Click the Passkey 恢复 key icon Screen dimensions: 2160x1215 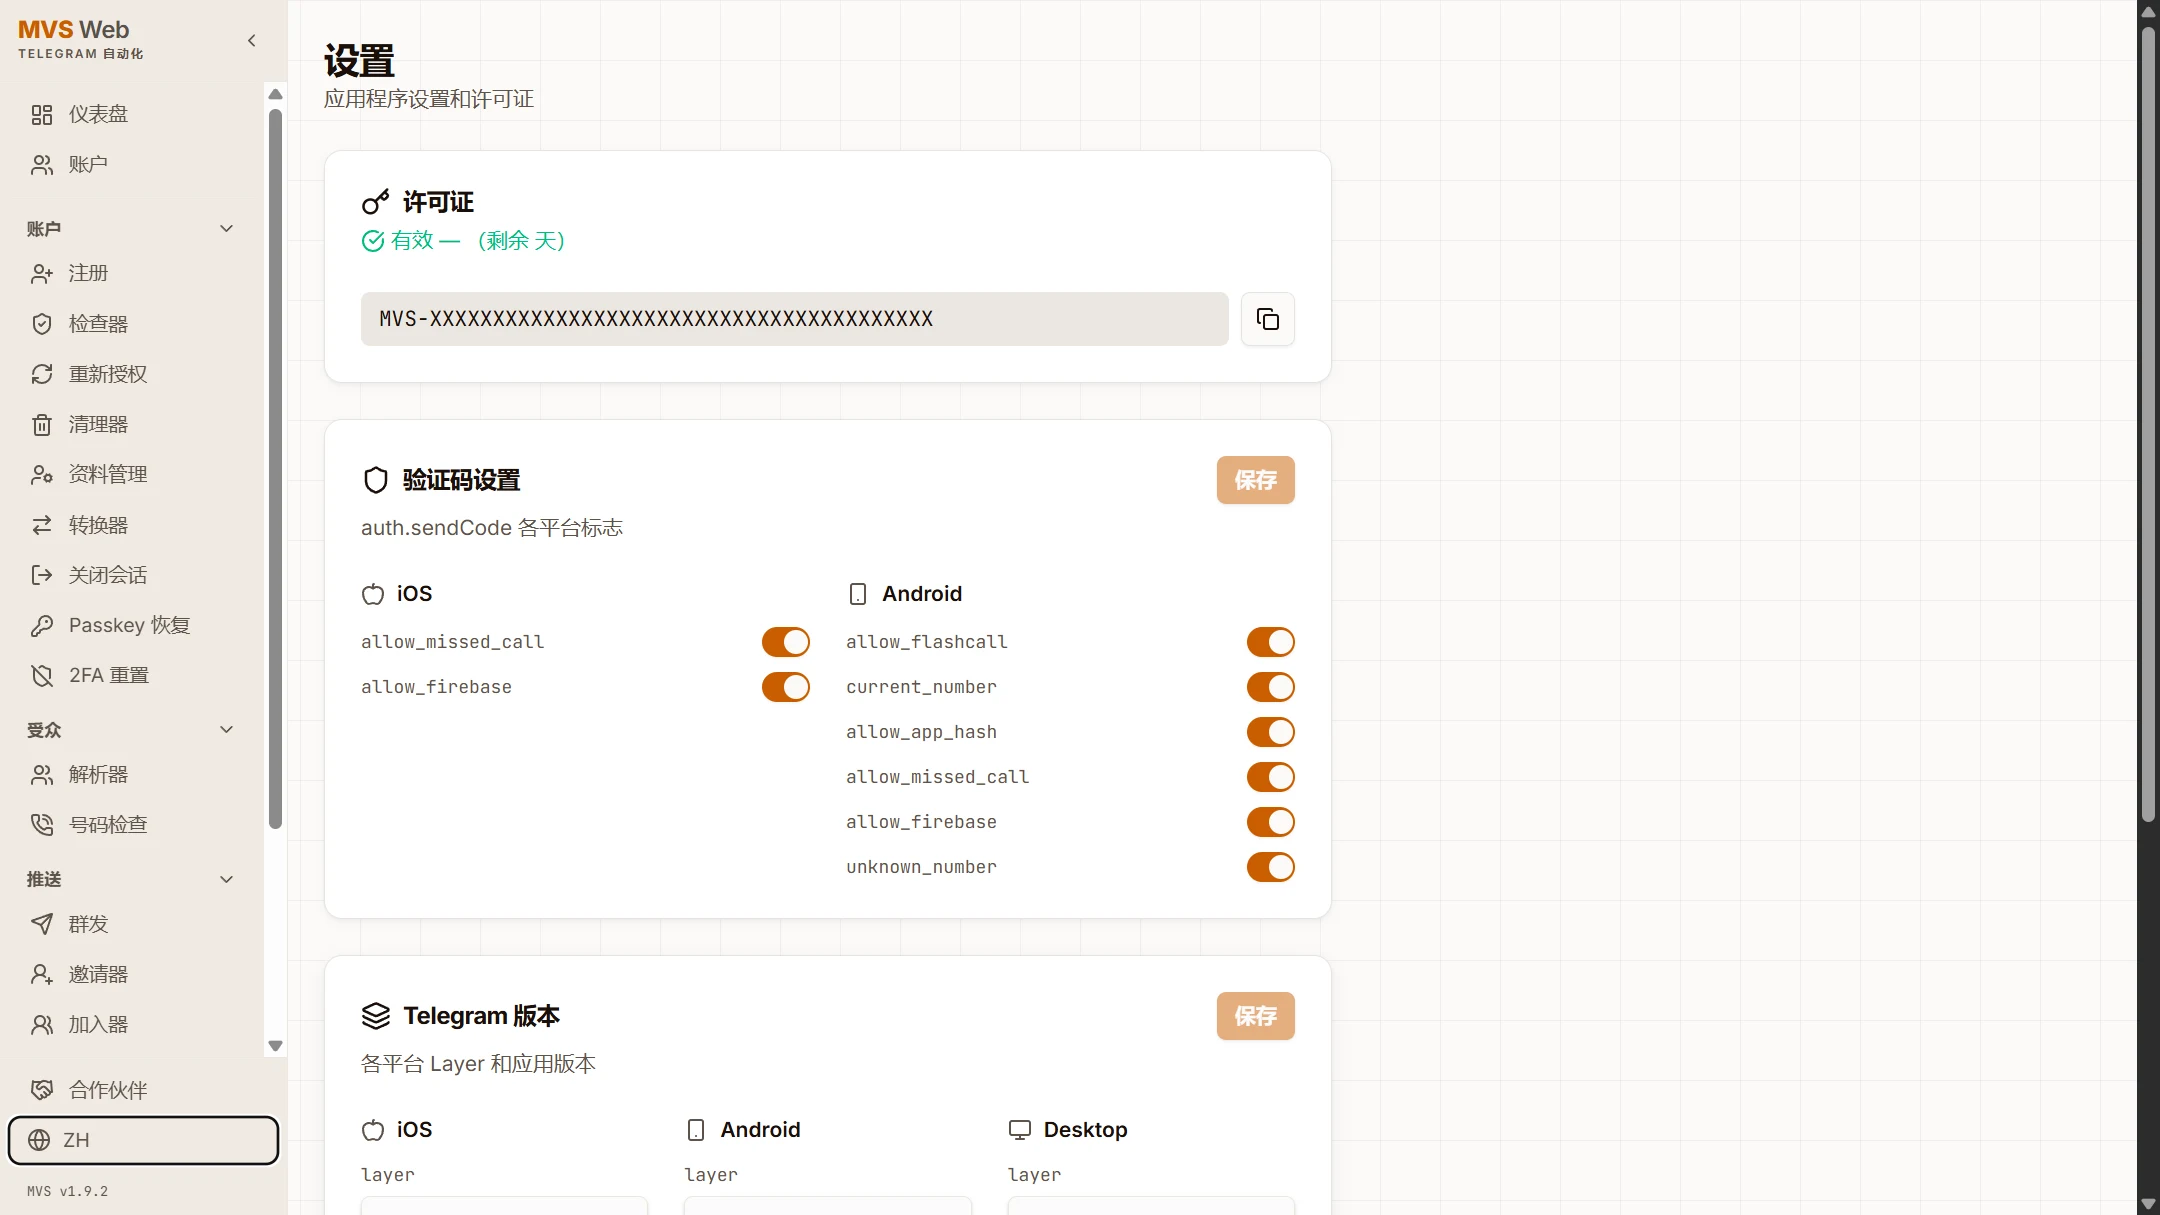pos(42,626)
